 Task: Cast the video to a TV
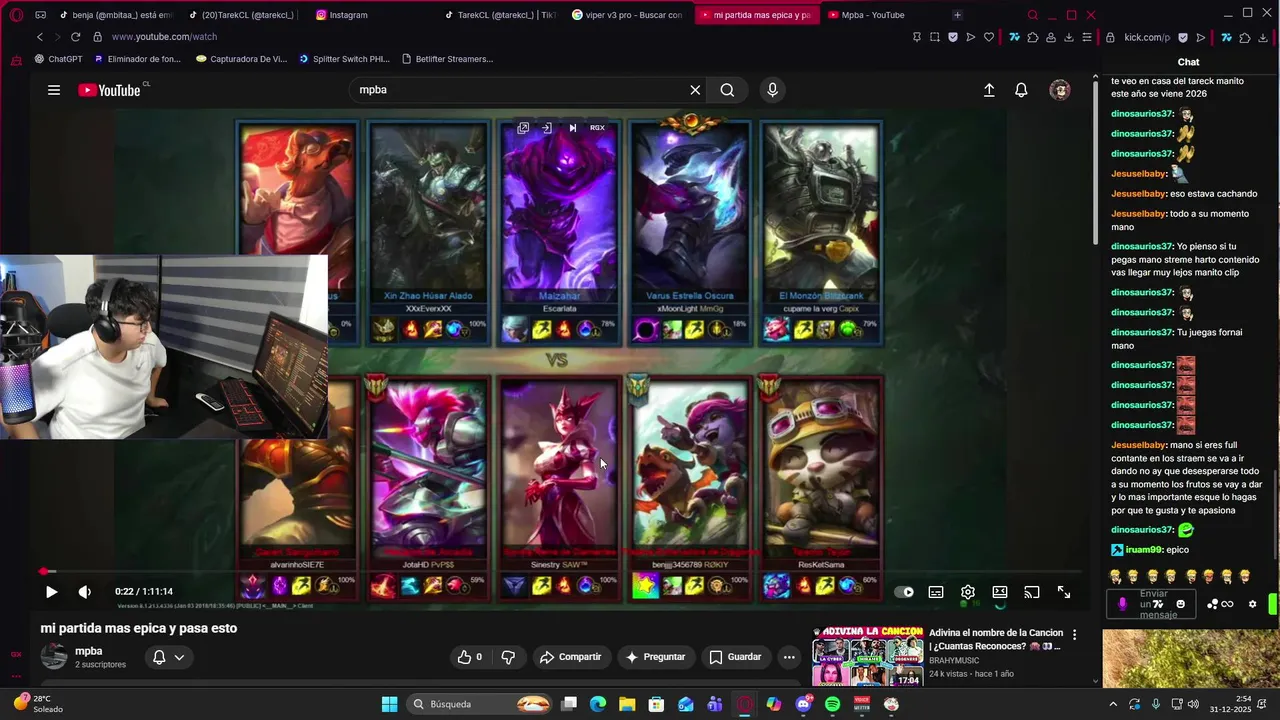(1032, 592)
